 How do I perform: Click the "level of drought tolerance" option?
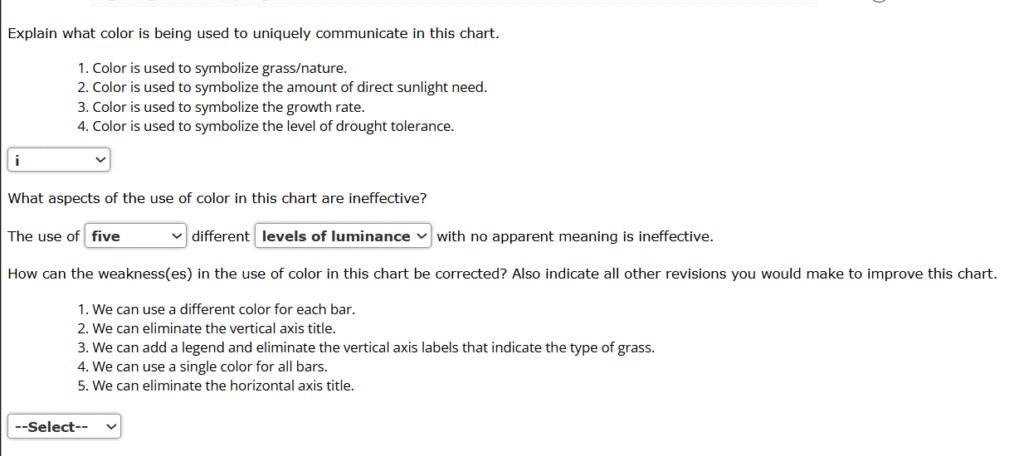tap(273, 126)
